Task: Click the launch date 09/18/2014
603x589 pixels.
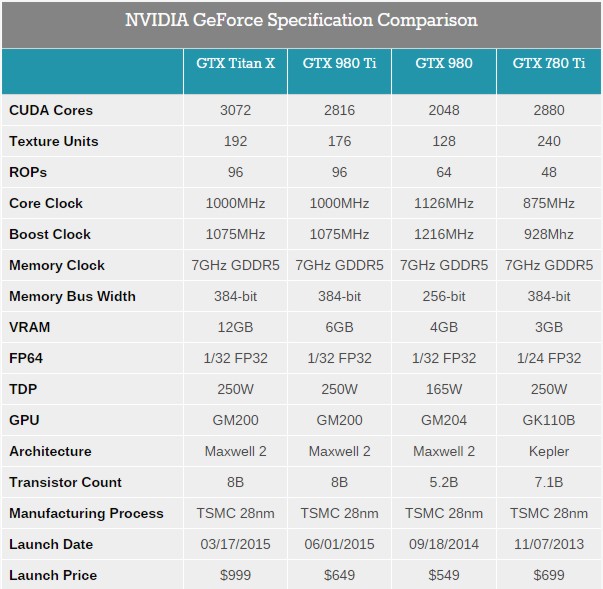Action: tap(444, 544)
